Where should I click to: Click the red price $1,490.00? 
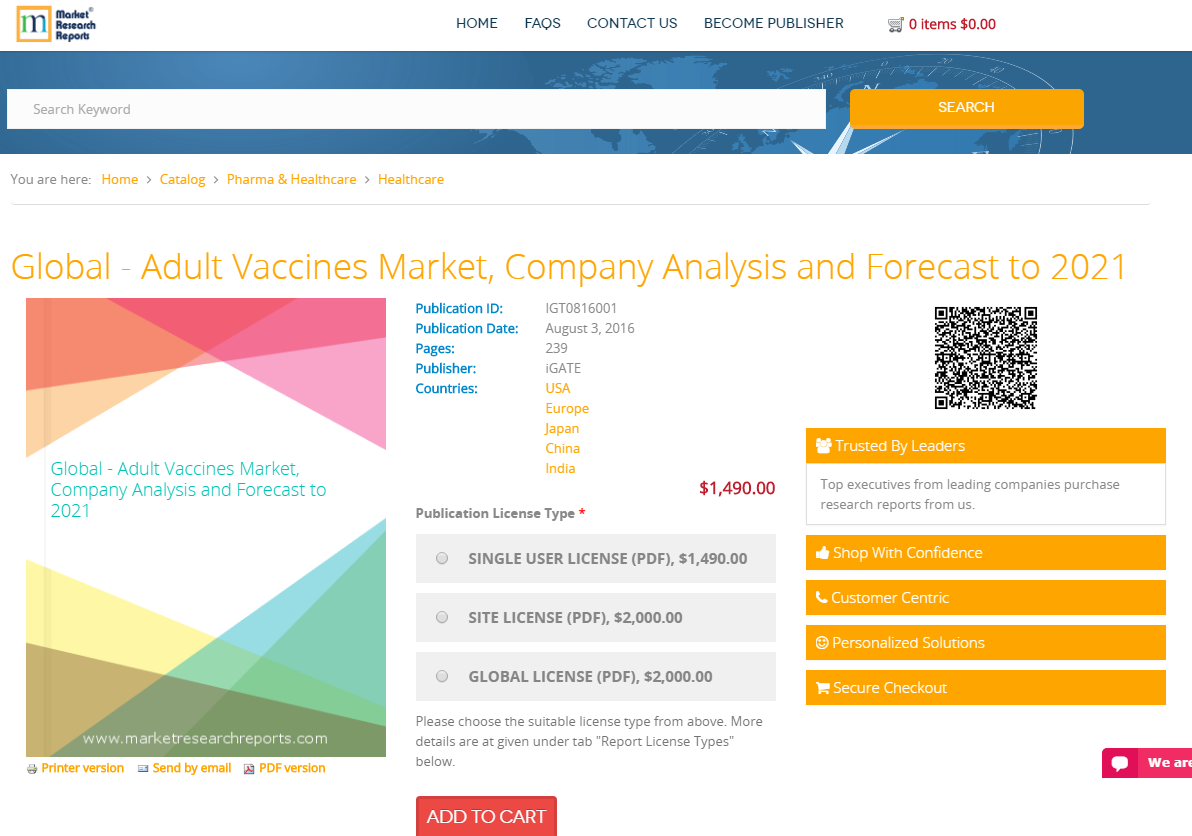point(737,488)
